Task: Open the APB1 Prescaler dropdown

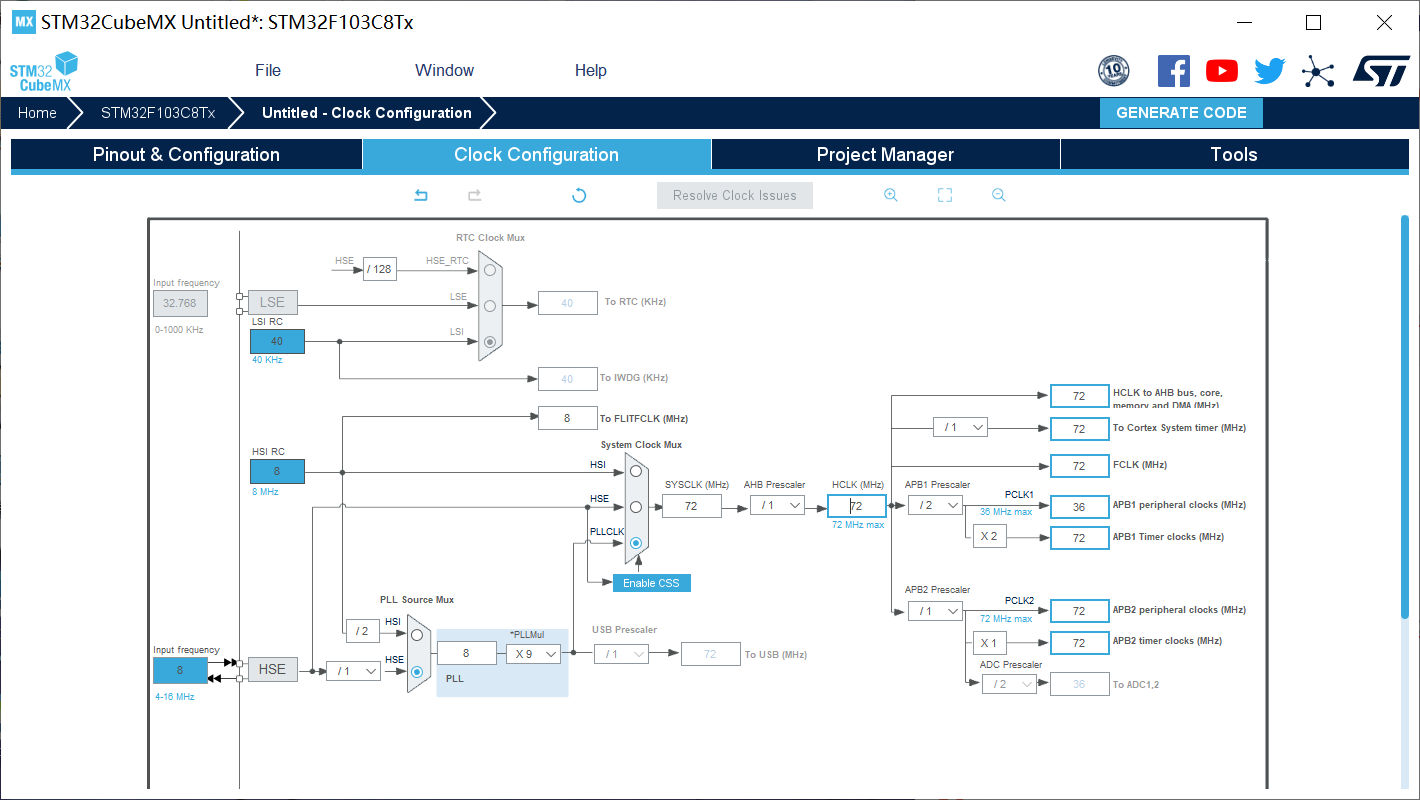Action: (x=935, y=506)
